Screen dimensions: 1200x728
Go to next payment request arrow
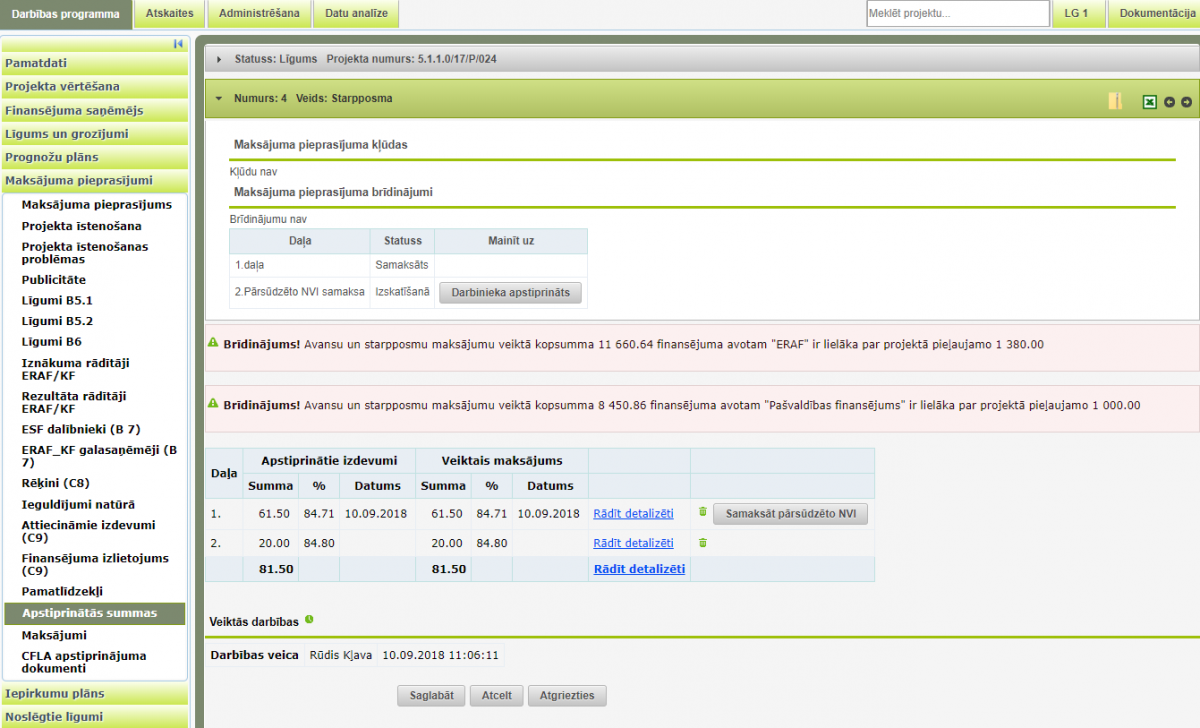click(1186, 102)
